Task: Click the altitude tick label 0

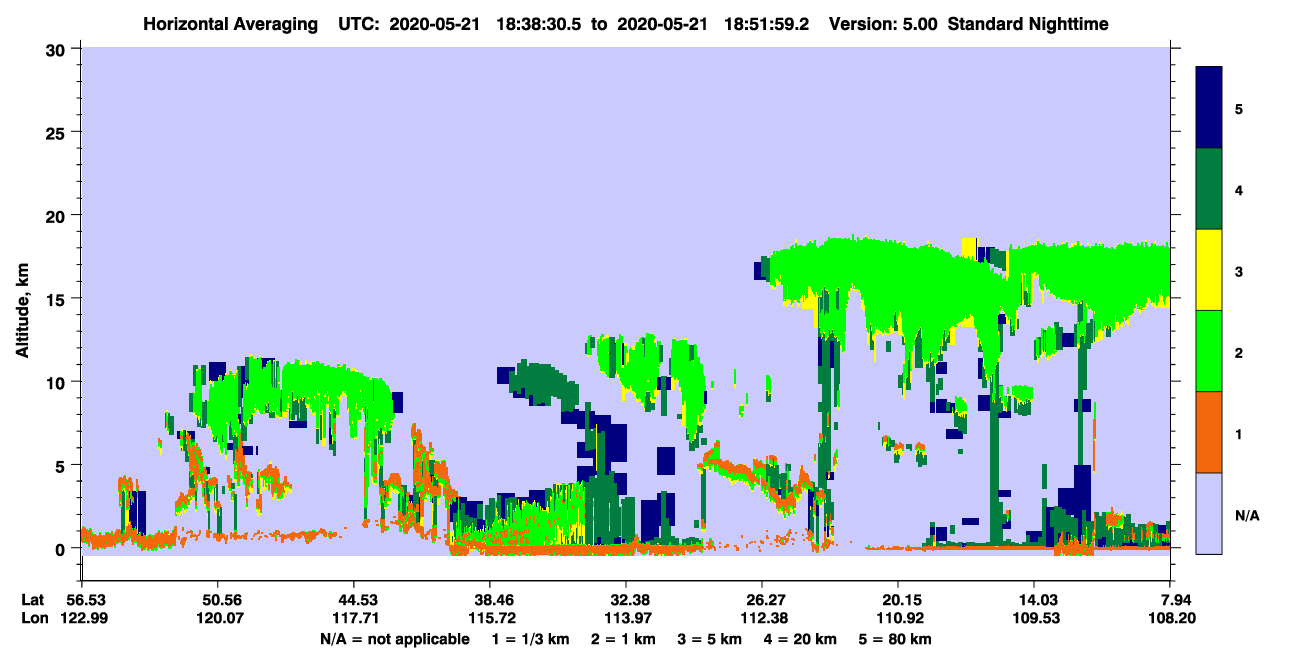Action: (62, 548)
